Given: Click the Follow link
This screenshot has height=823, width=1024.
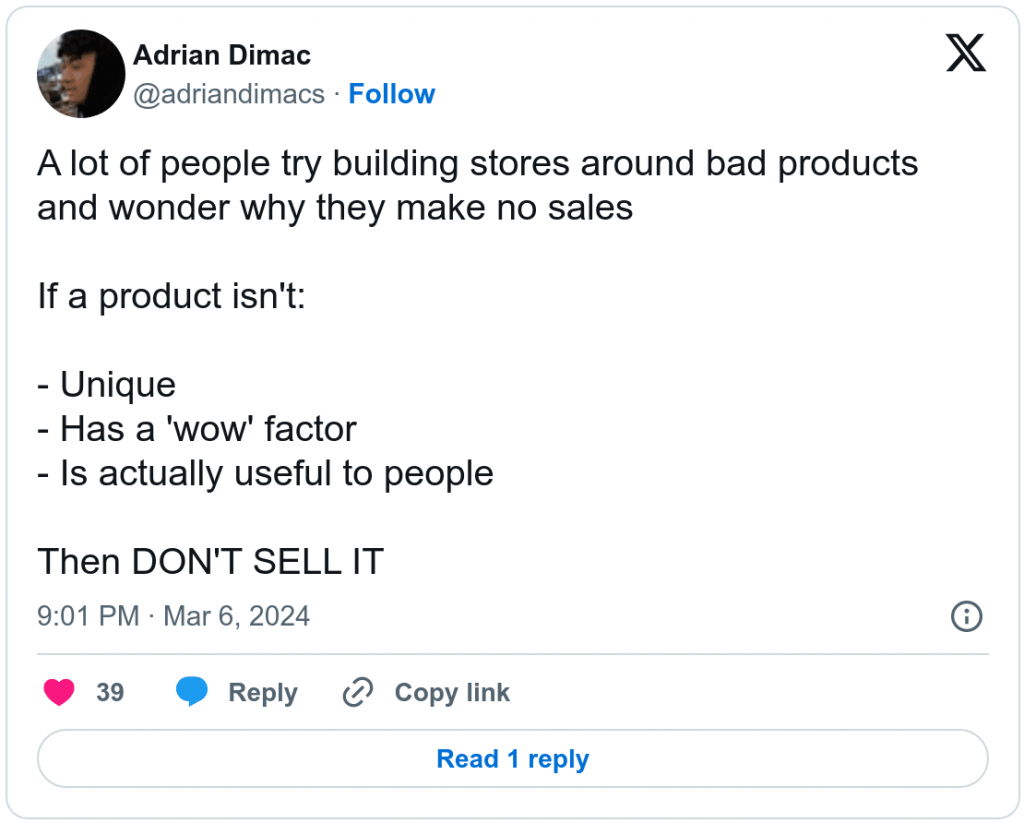Looking at the screenshot, I should point(392,93).
